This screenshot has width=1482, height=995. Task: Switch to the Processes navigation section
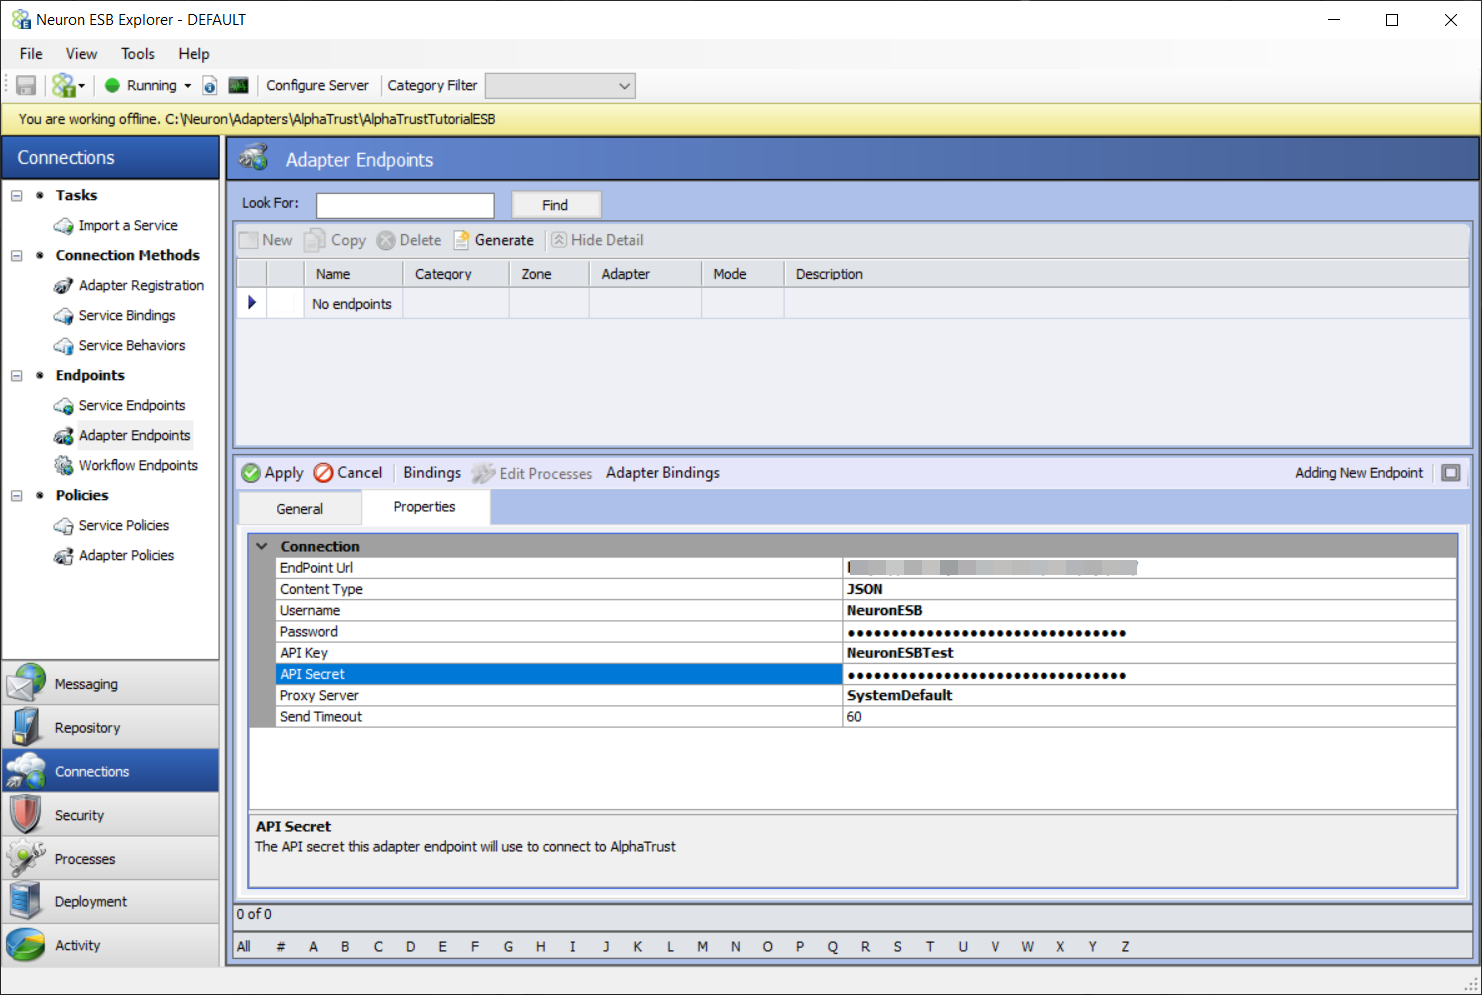coord(111,859)
